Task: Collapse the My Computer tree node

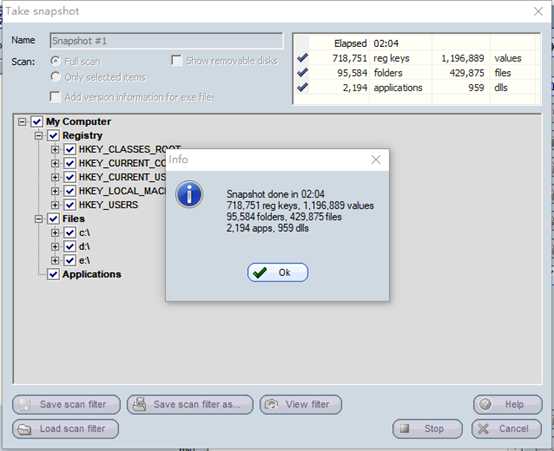Action: pyautogui.click(x=22, y=122)
